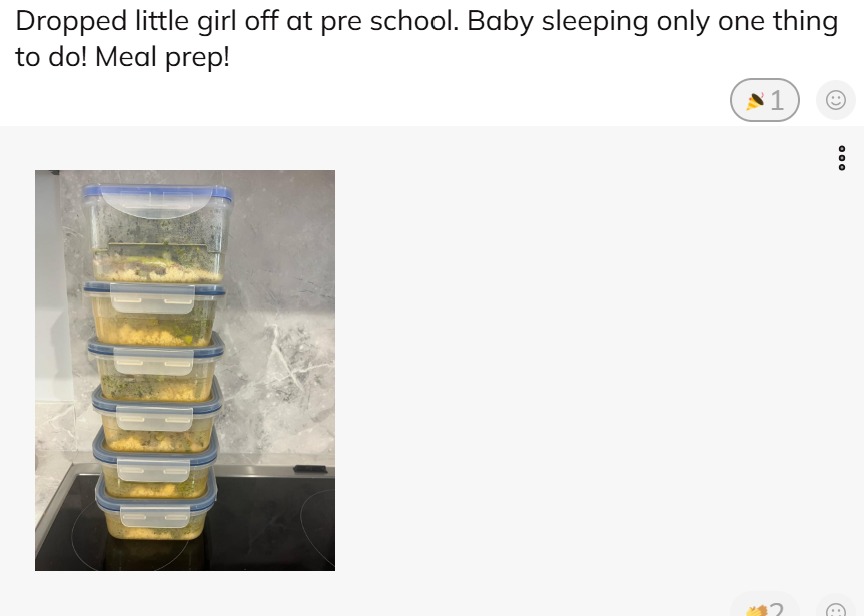Viewport: 864px width, 616px height.
Task: Click the reaction count 2 below the photo
Action: click(776, 609)
